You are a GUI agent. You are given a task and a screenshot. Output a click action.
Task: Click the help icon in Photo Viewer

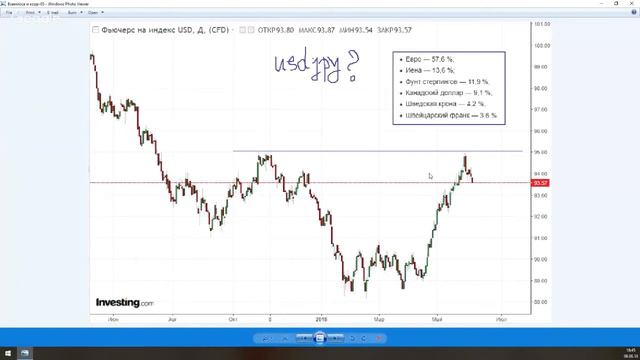coord(634,13)
